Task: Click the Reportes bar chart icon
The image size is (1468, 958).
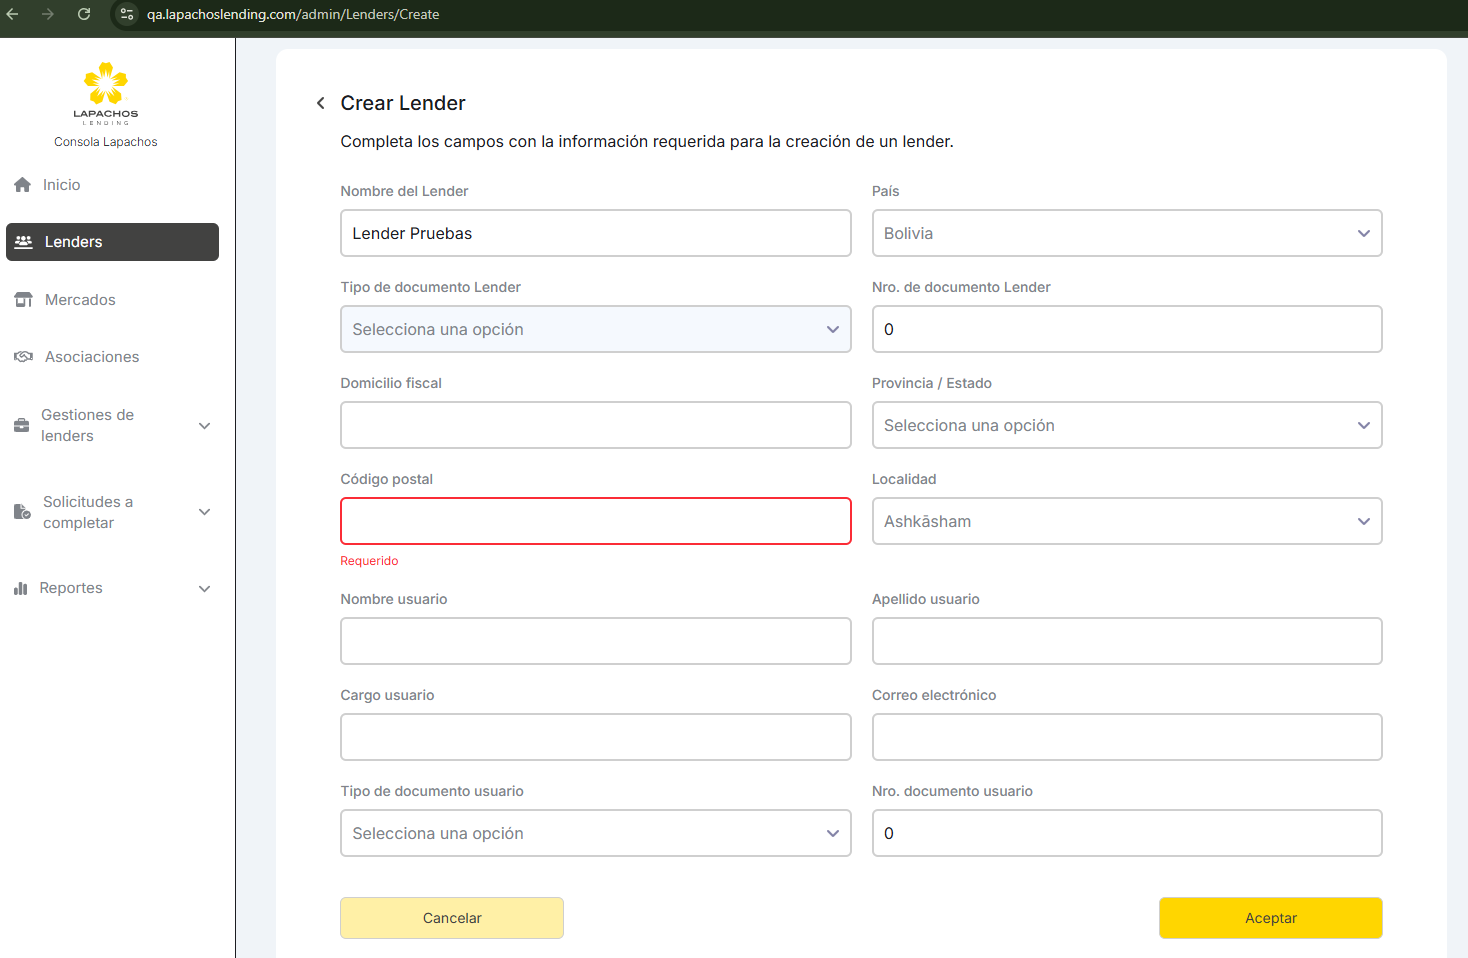Action: tap(21, 589)
